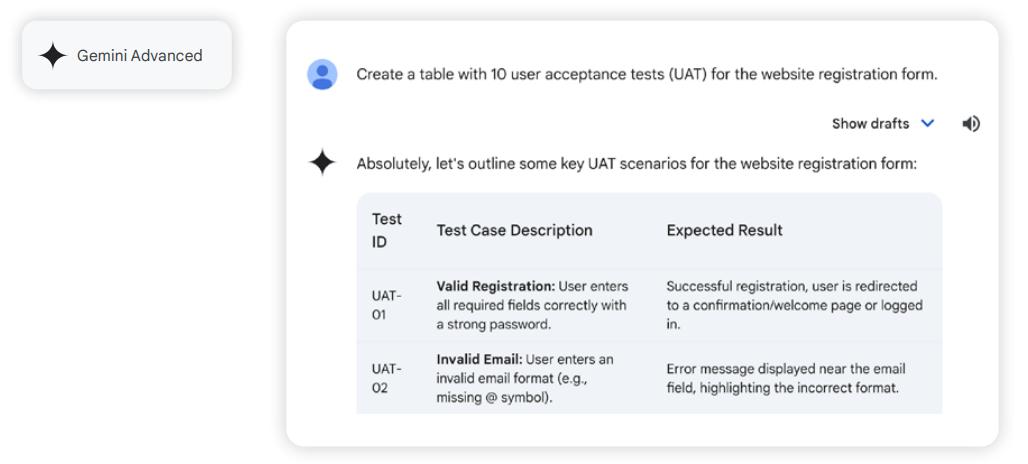Select the Expected Result column header
Viewport: 1028px width, 464px height.
coord(724,230)
